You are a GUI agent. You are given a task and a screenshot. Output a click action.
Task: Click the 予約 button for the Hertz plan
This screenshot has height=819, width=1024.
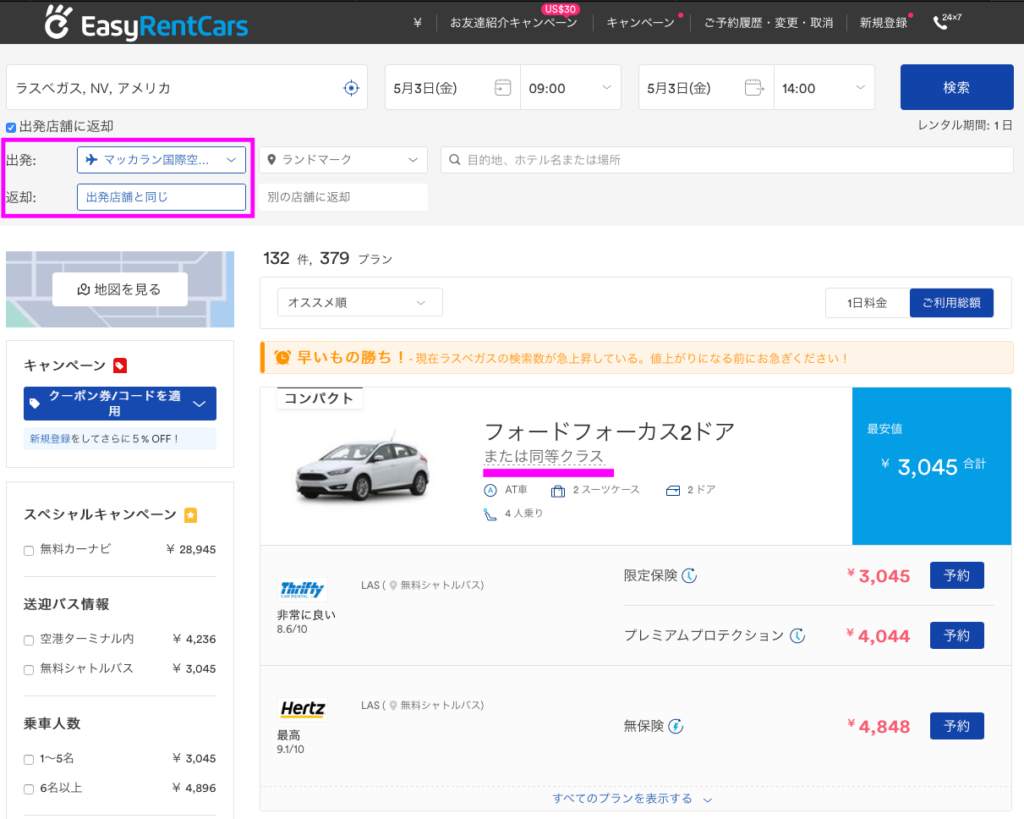coord(956,726)
